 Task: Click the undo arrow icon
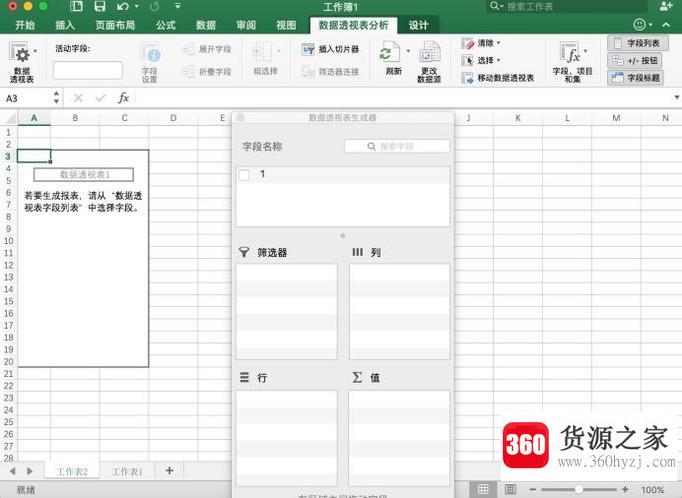(123, 7)
